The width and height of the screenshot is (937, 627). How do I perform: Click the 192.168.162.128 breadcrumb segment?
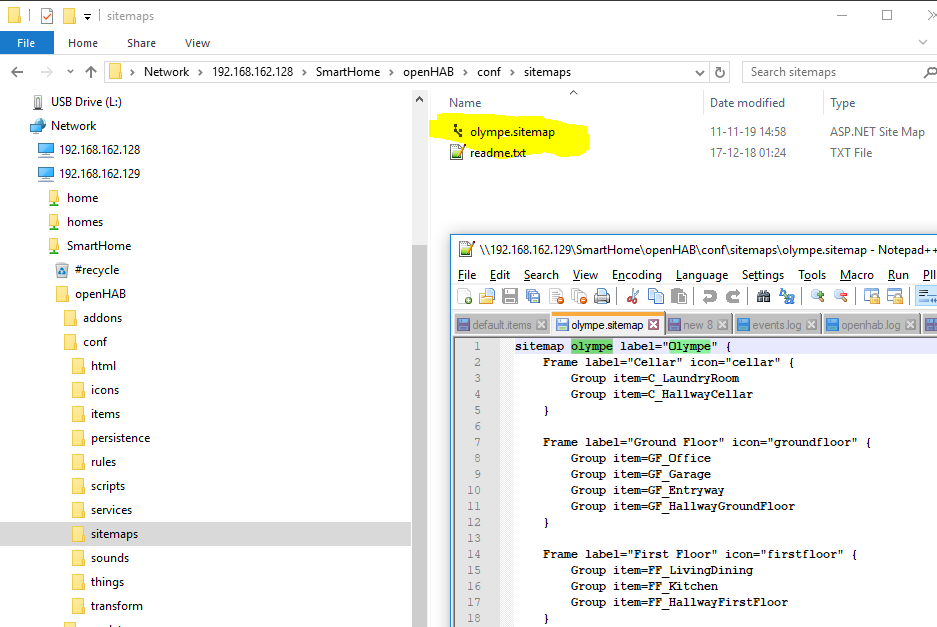point(253,72)
